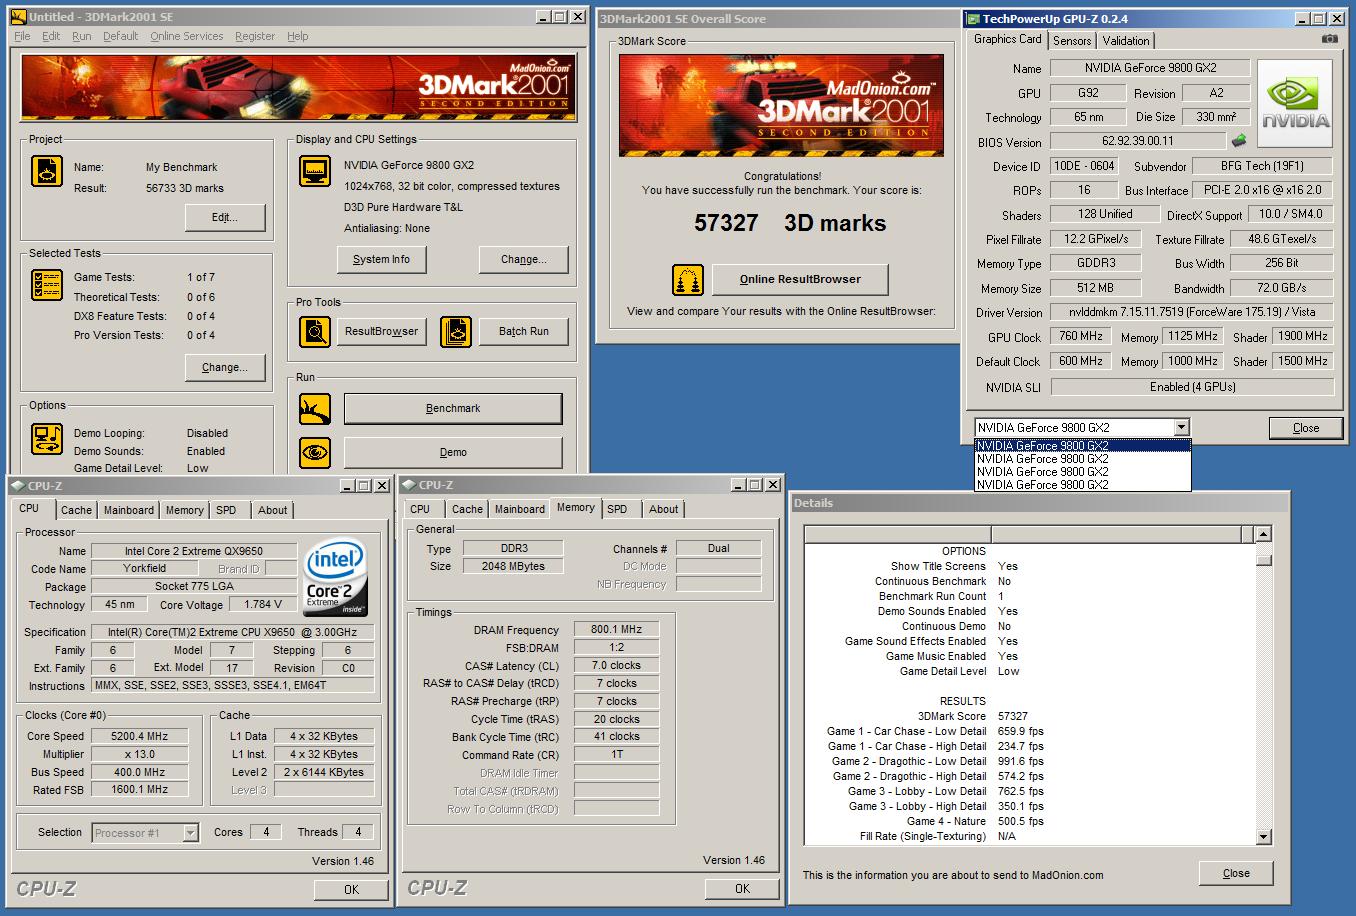Open the File menu in 3DMark2001
The height and width of the screenshot is (916, 1356).
coord(22,36)
